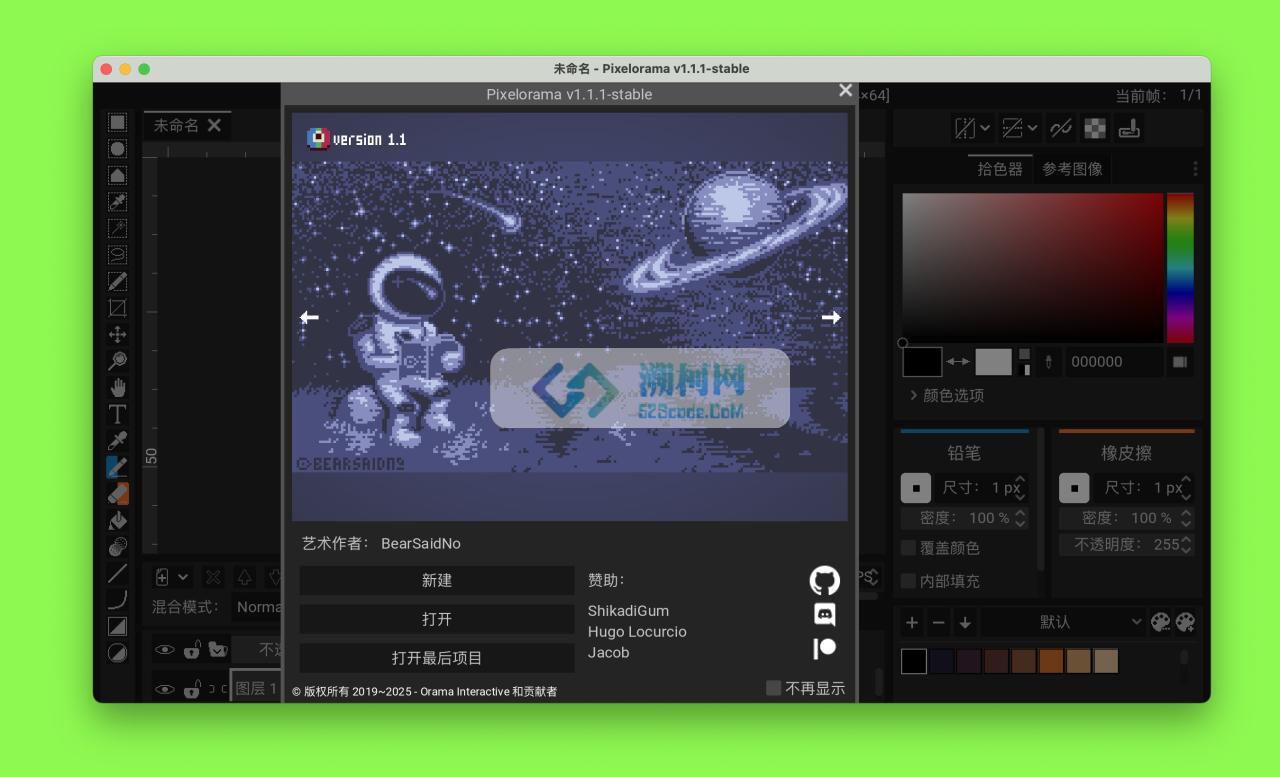The height and width of the screenshot is (777, 1280).
Task: Click the rainbow hue slider
Action: (x=1180, y=268)
